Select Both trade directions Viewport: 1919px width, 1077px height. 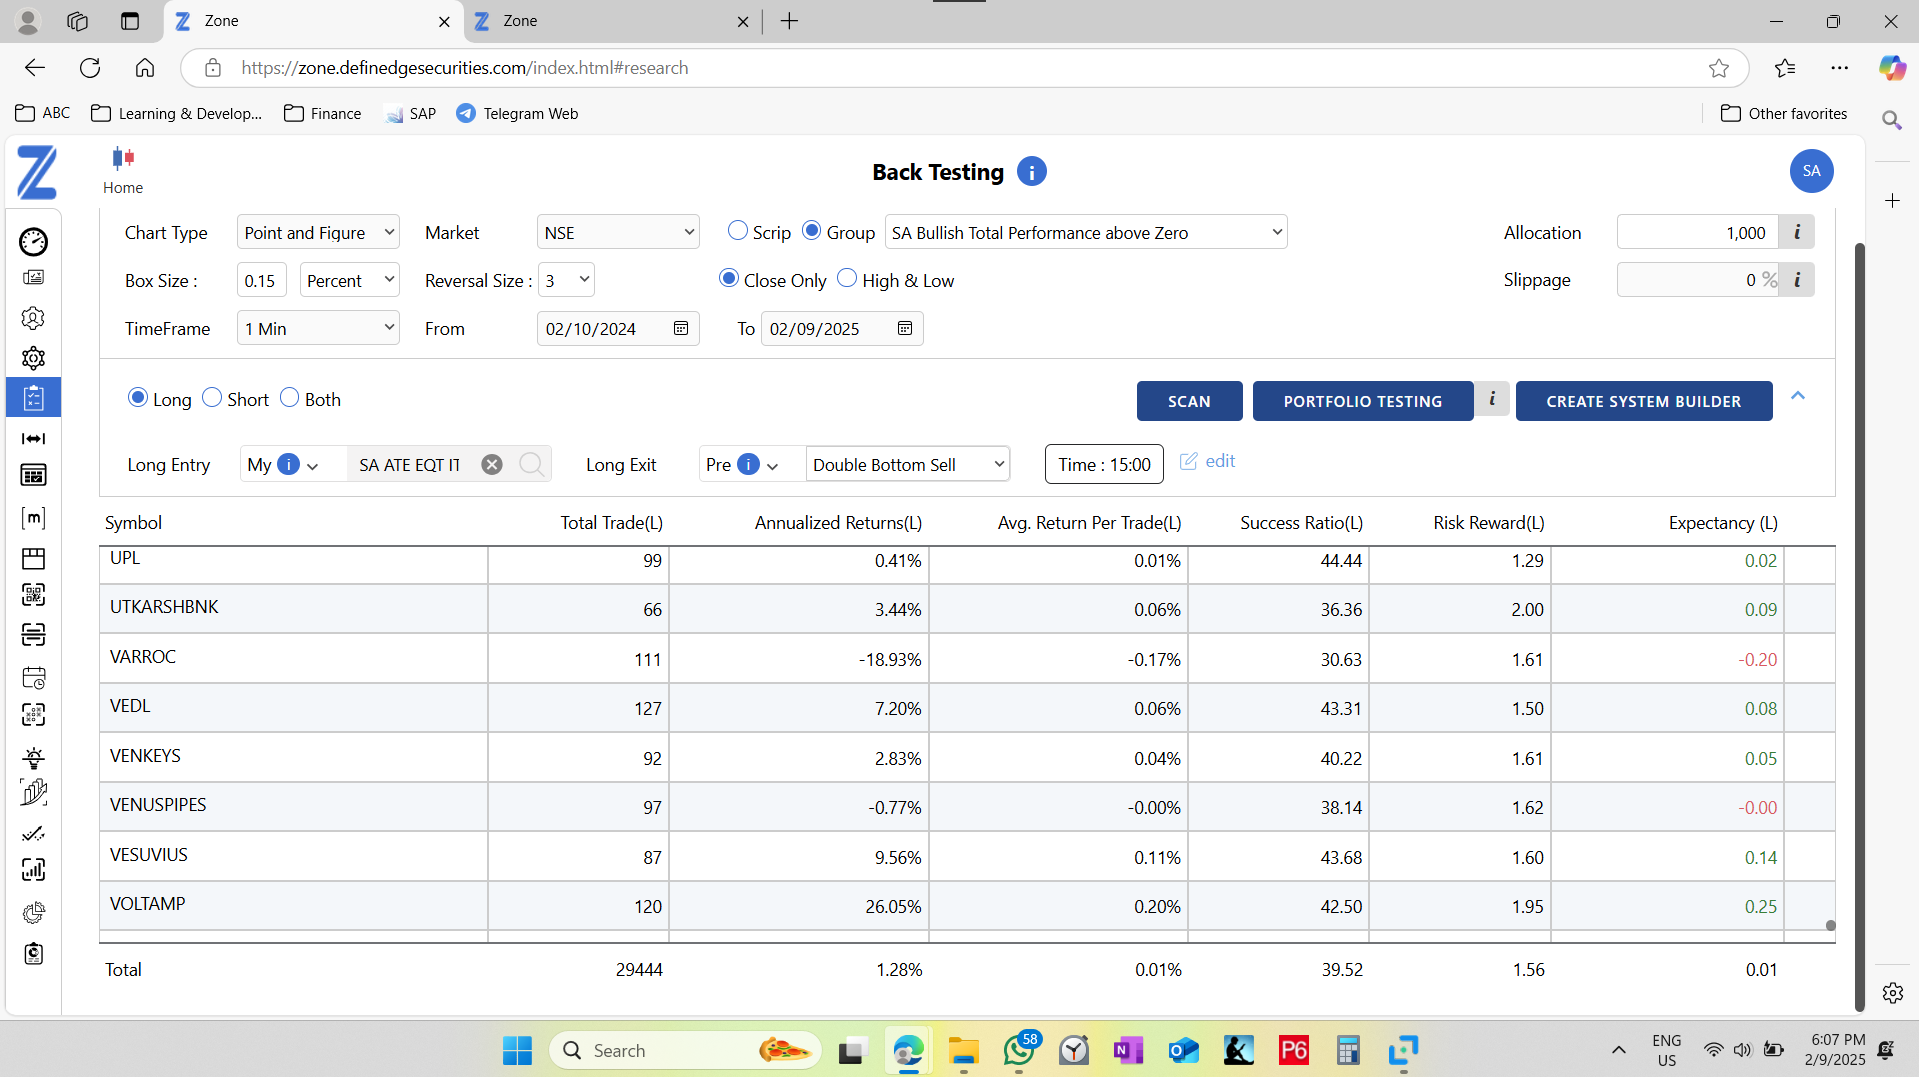(x=289, y=397)
